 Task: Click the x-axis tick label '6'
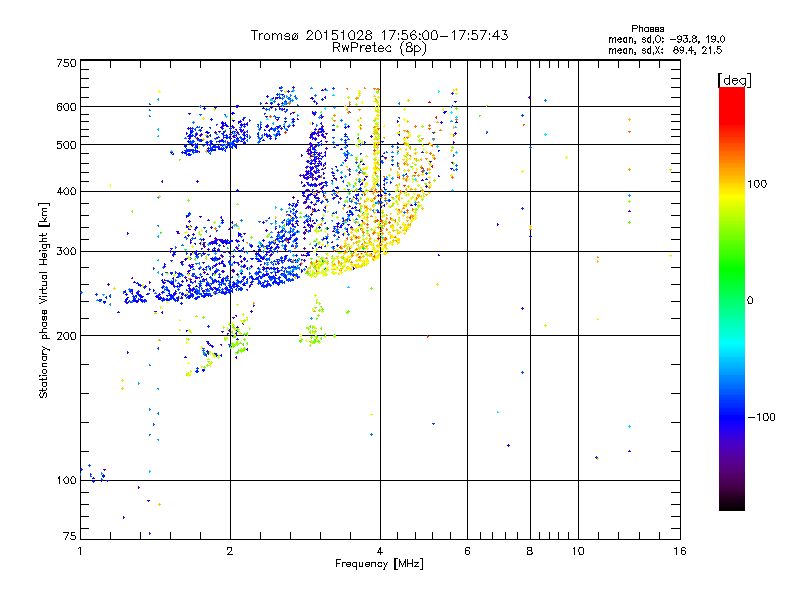[x=467, y=551]
